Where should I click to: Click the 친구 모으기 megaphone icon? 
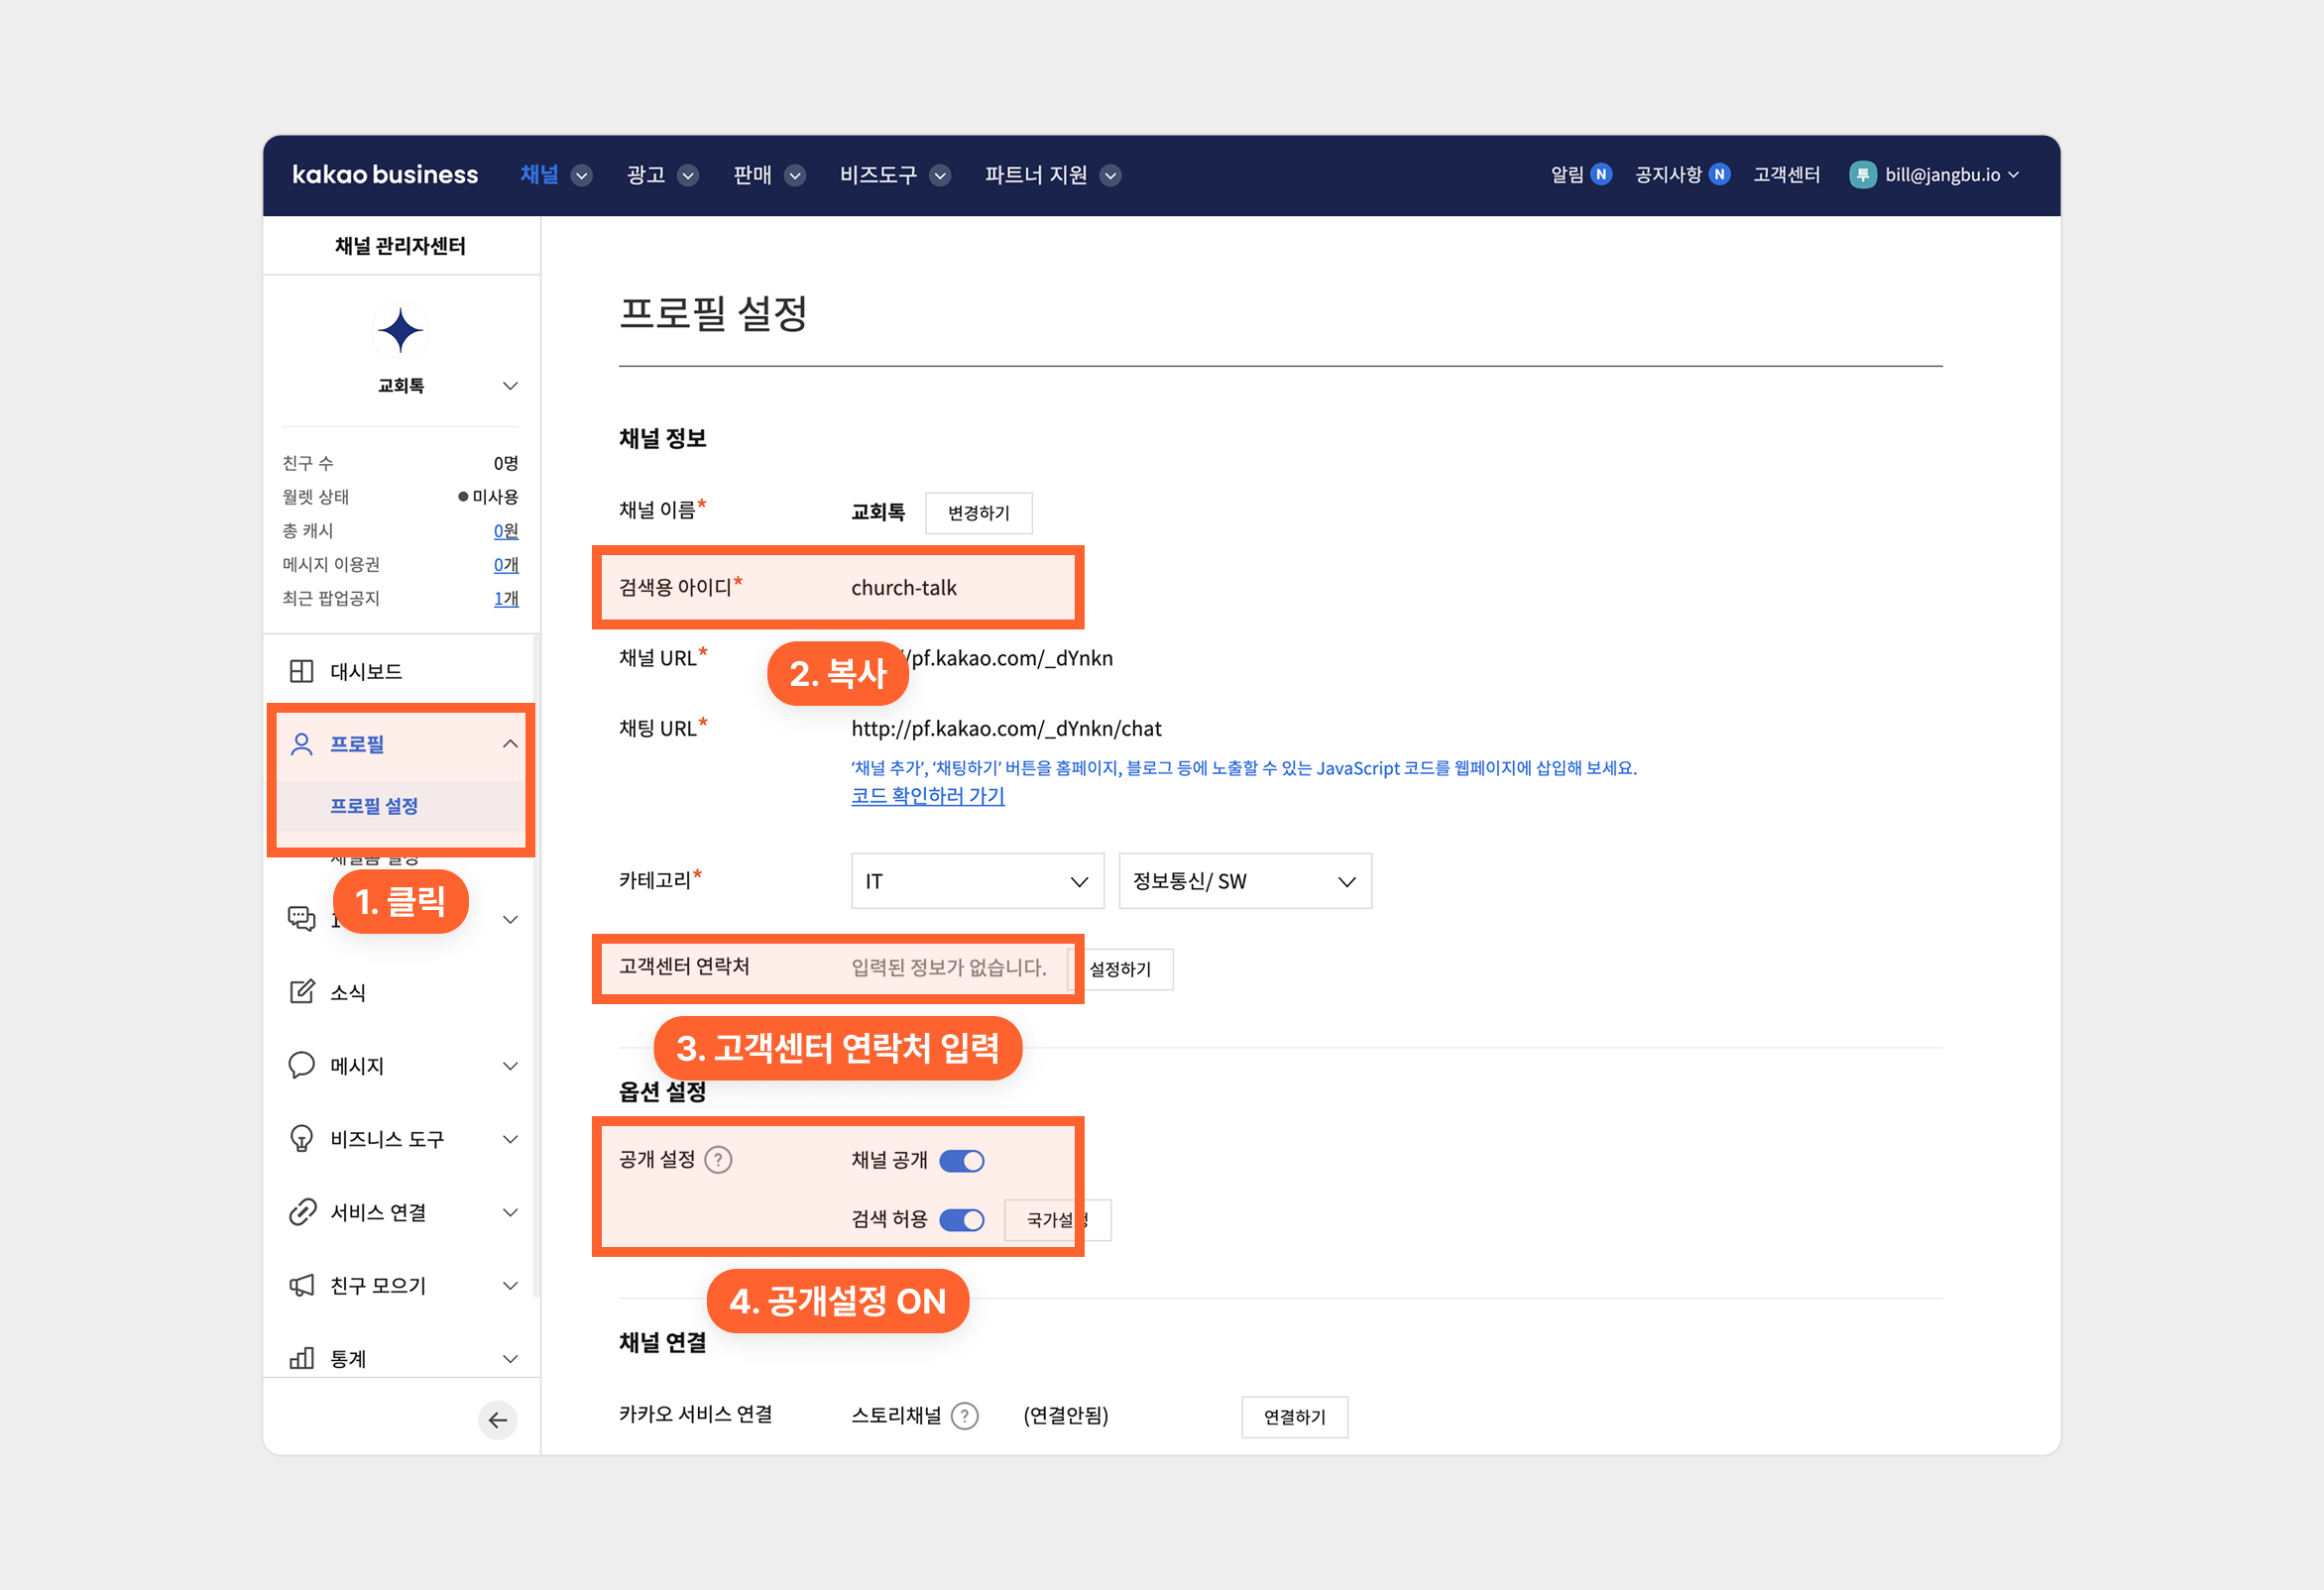click(x=301, y=1285)
